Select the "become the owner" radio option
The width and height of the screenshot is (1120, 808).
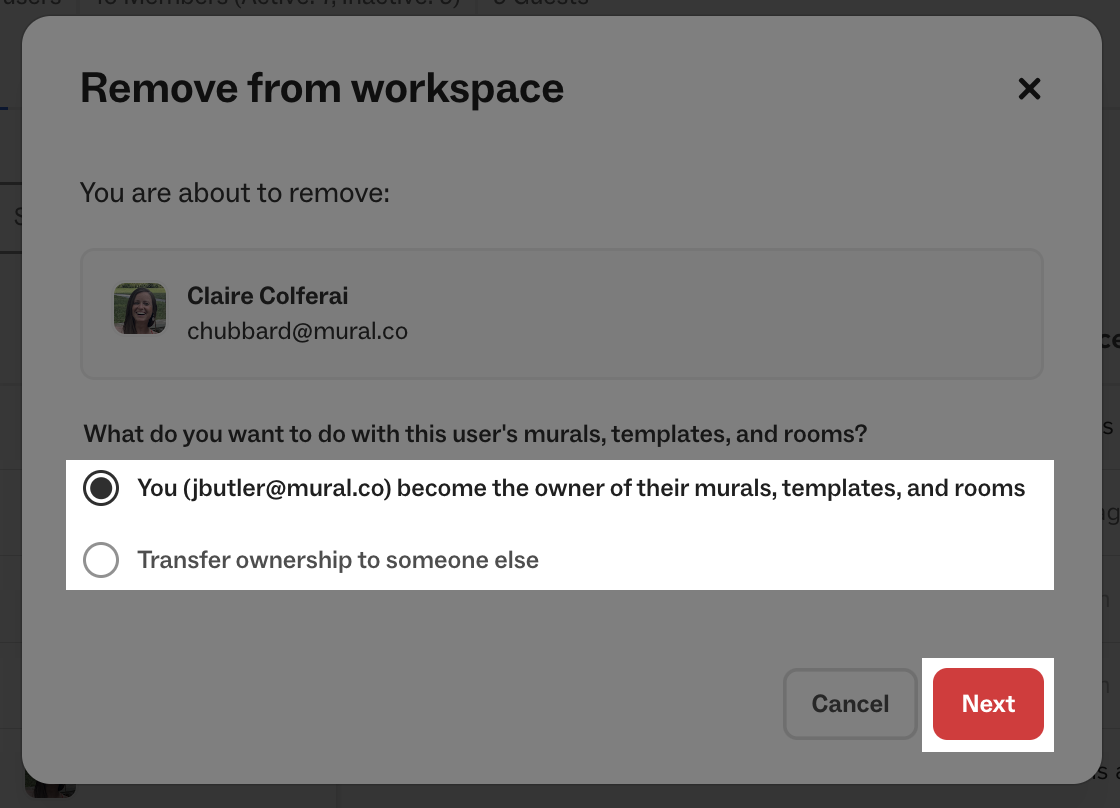coord(100,488)
